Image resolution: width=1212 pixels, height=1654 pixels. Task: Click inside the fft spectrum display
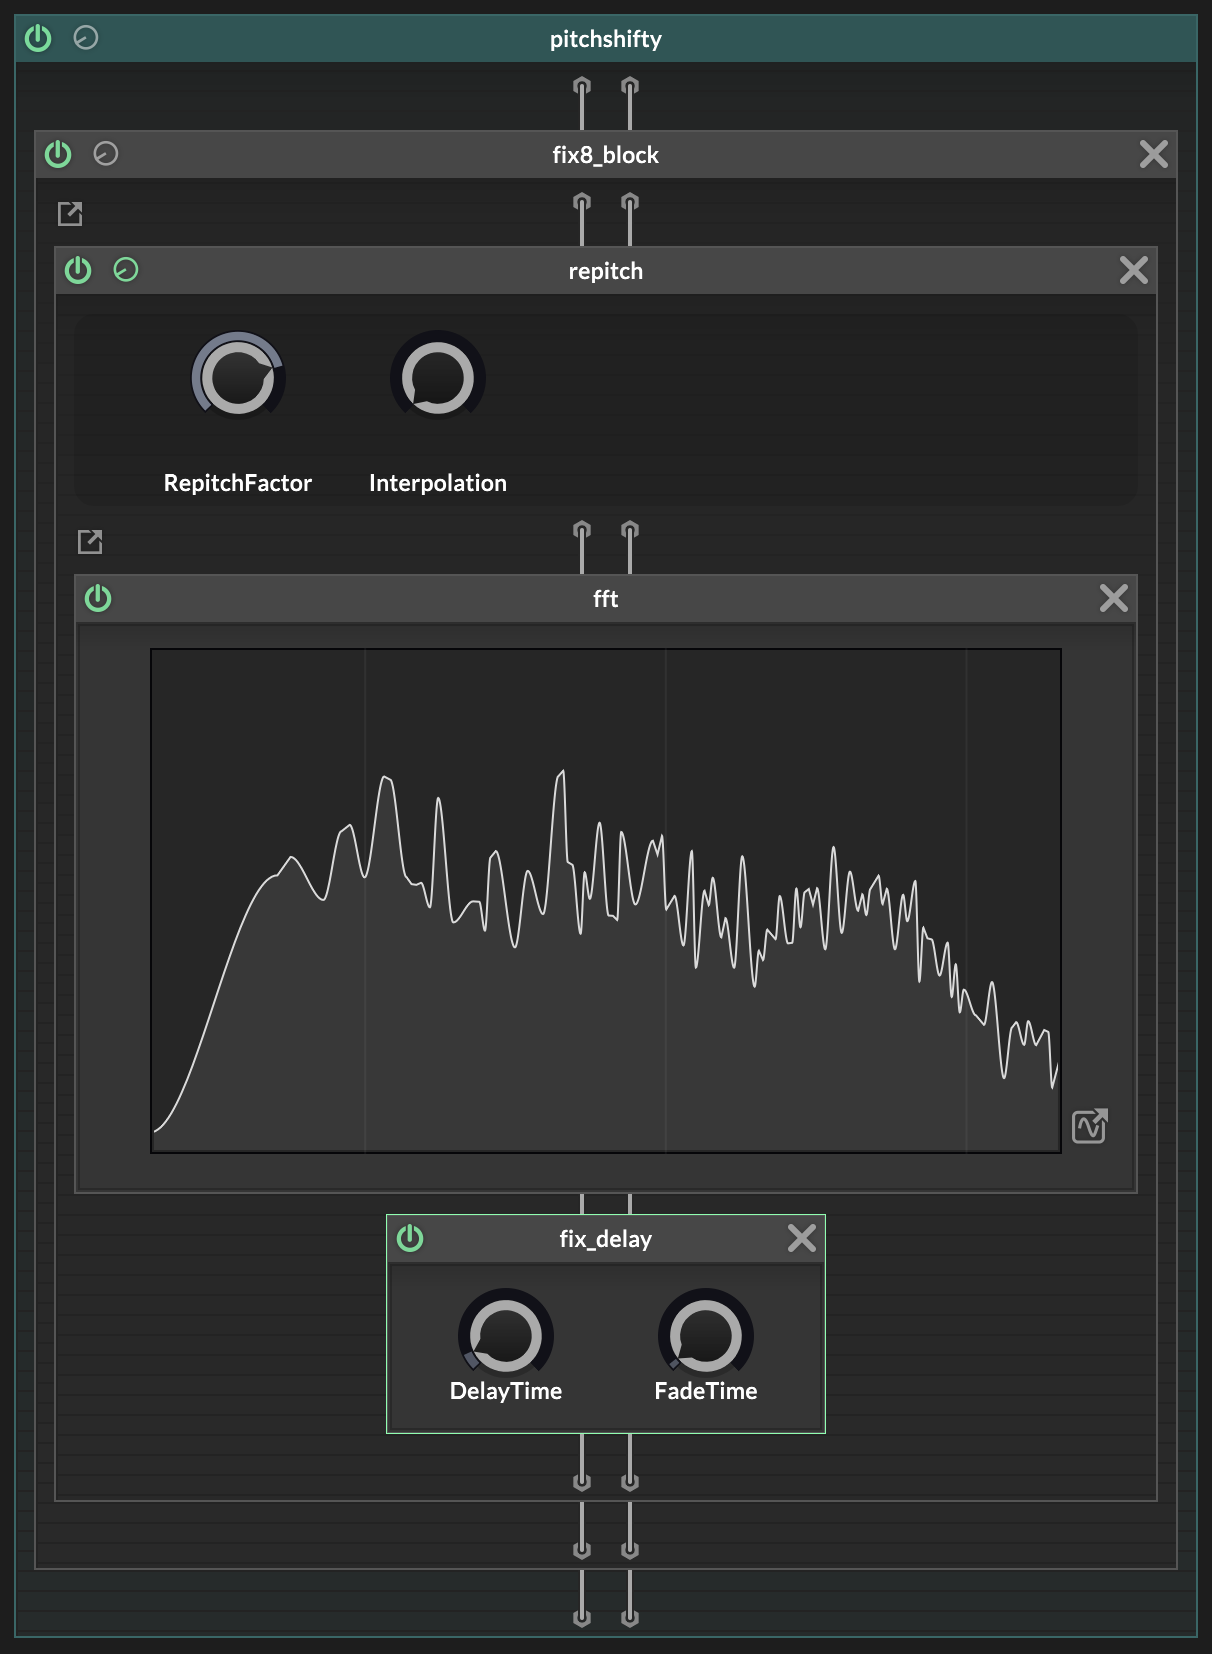tap(605, 900)
